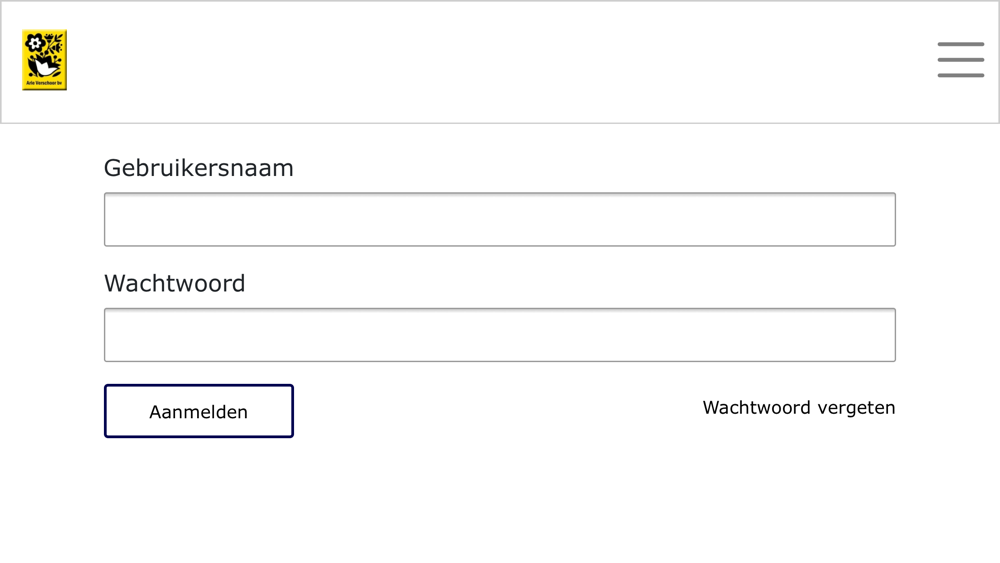
Task: Click the top line of the hamburger icon
Action: point(960,44)
